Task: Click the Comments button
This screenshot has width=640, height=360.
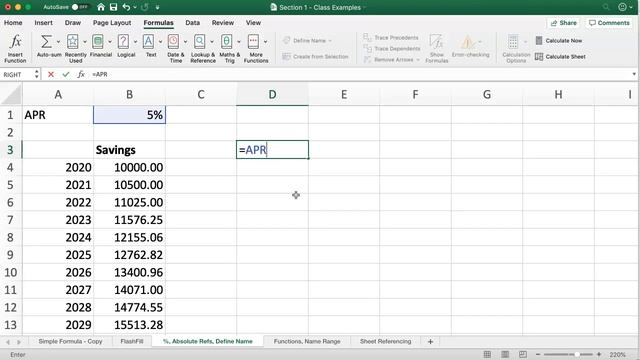Action: (609, 23)
